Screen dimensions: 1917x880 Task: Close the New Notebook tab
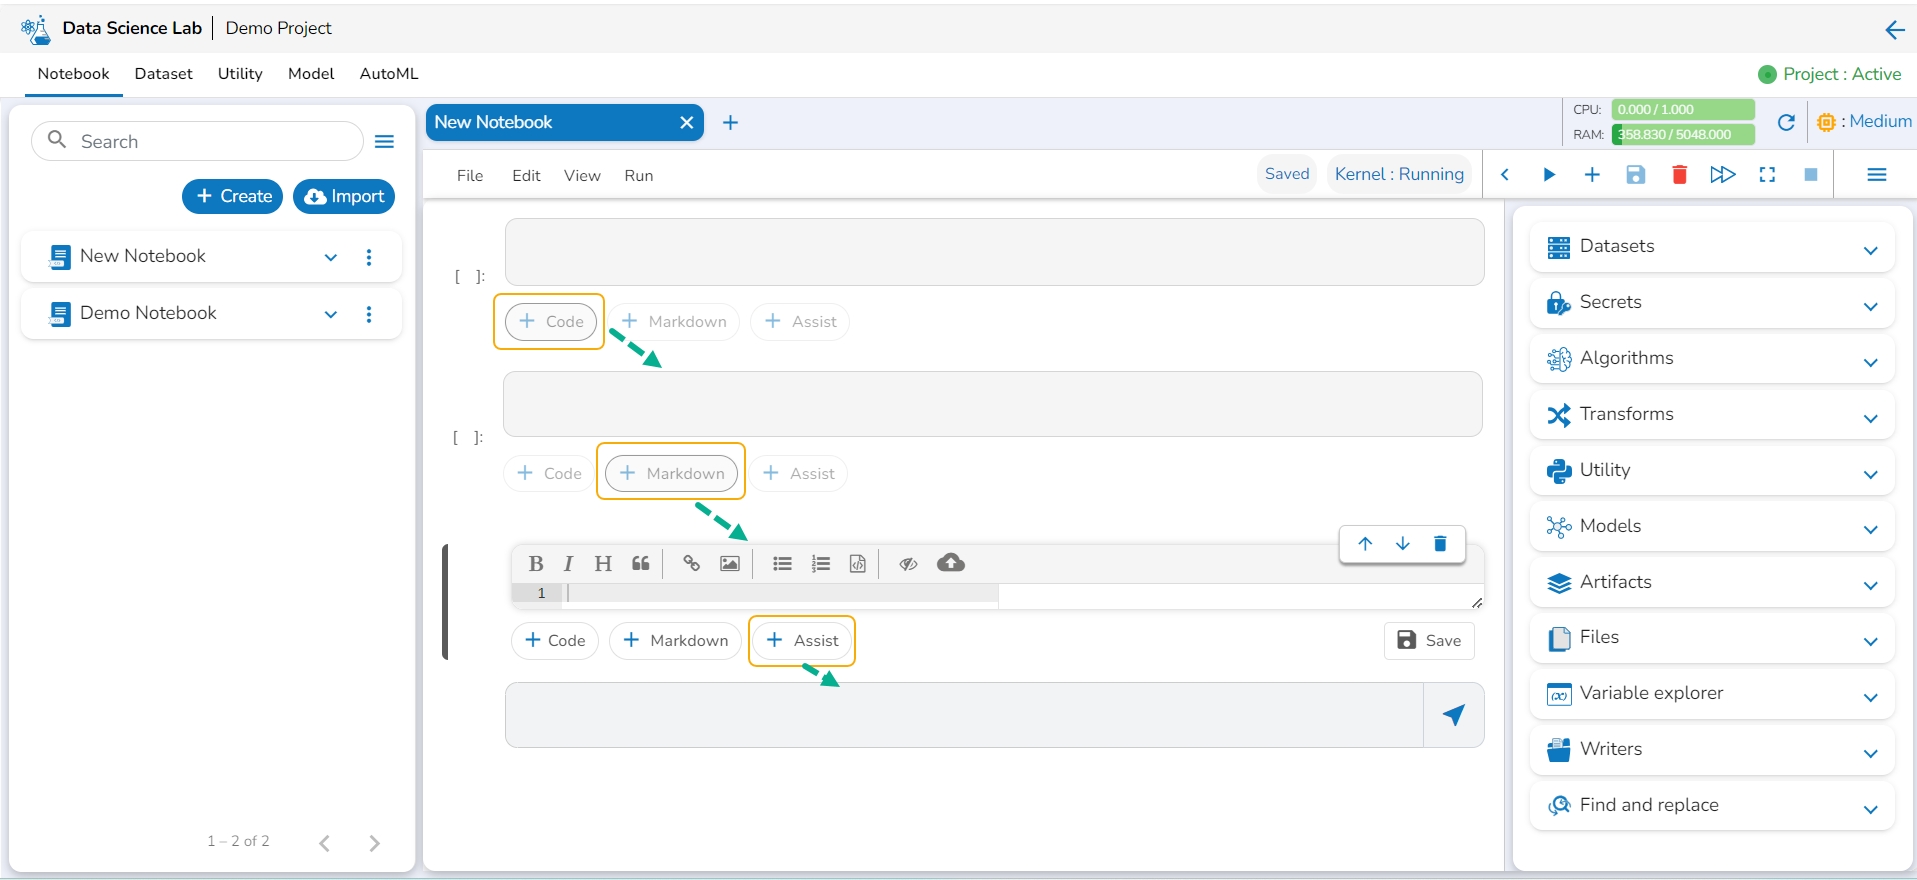tap(687, 123)
